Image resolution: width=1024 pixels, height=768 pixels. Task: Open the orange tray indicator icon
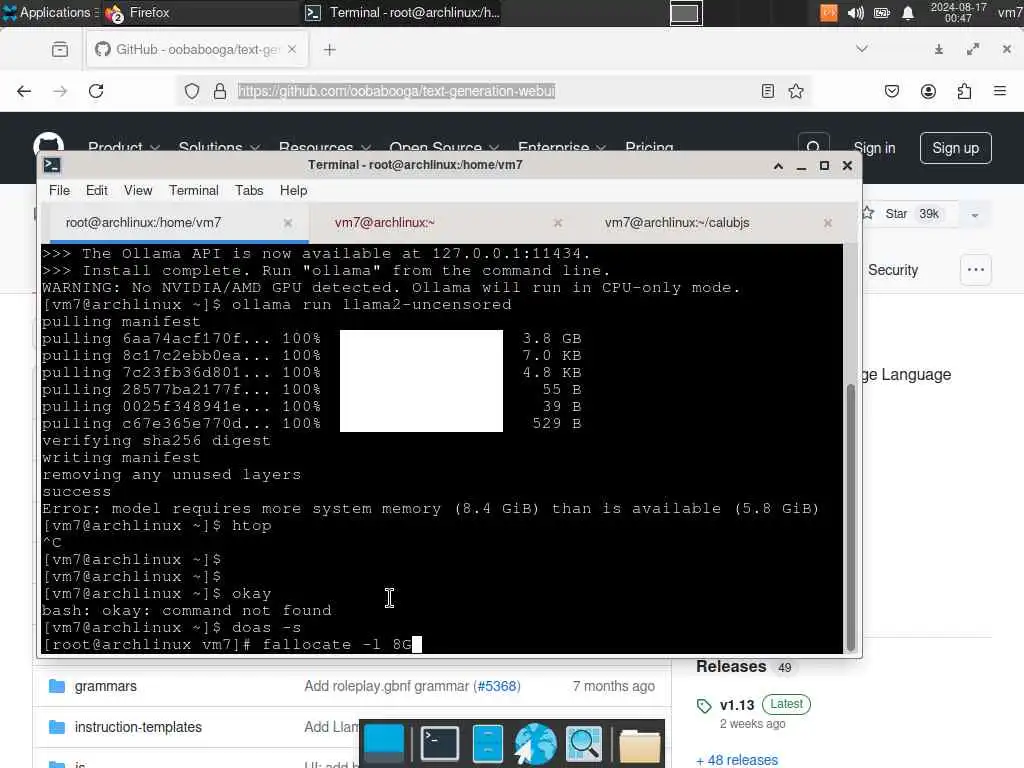pos(829,13)
